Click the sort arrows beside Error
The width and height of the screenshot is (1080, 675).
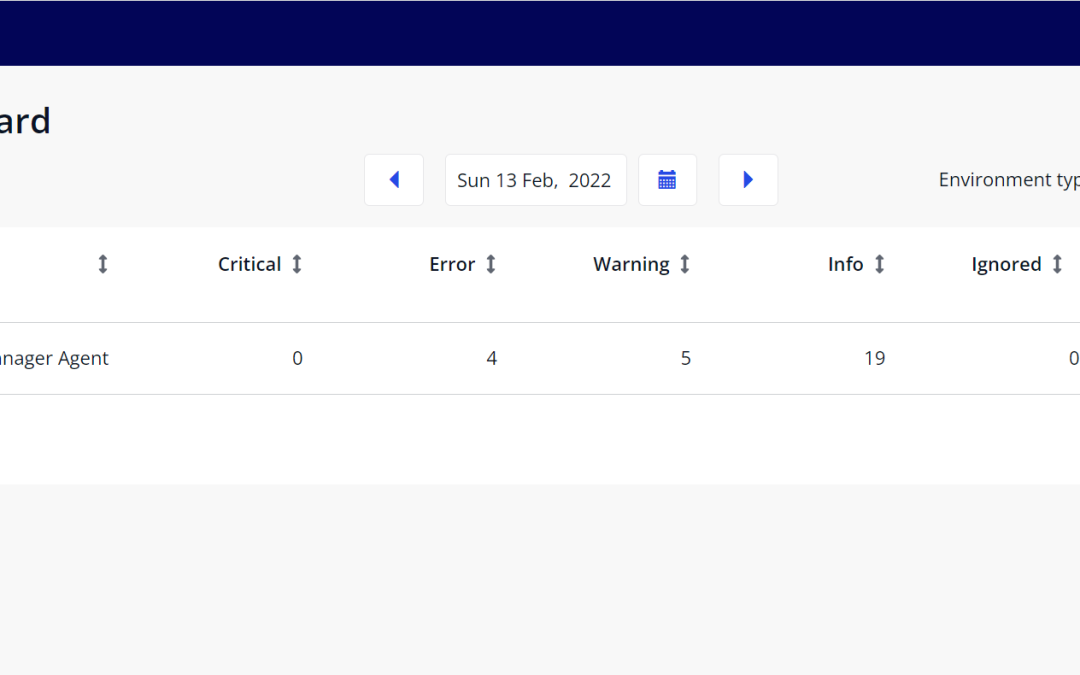pyautogui.click(x=491, y=264)
